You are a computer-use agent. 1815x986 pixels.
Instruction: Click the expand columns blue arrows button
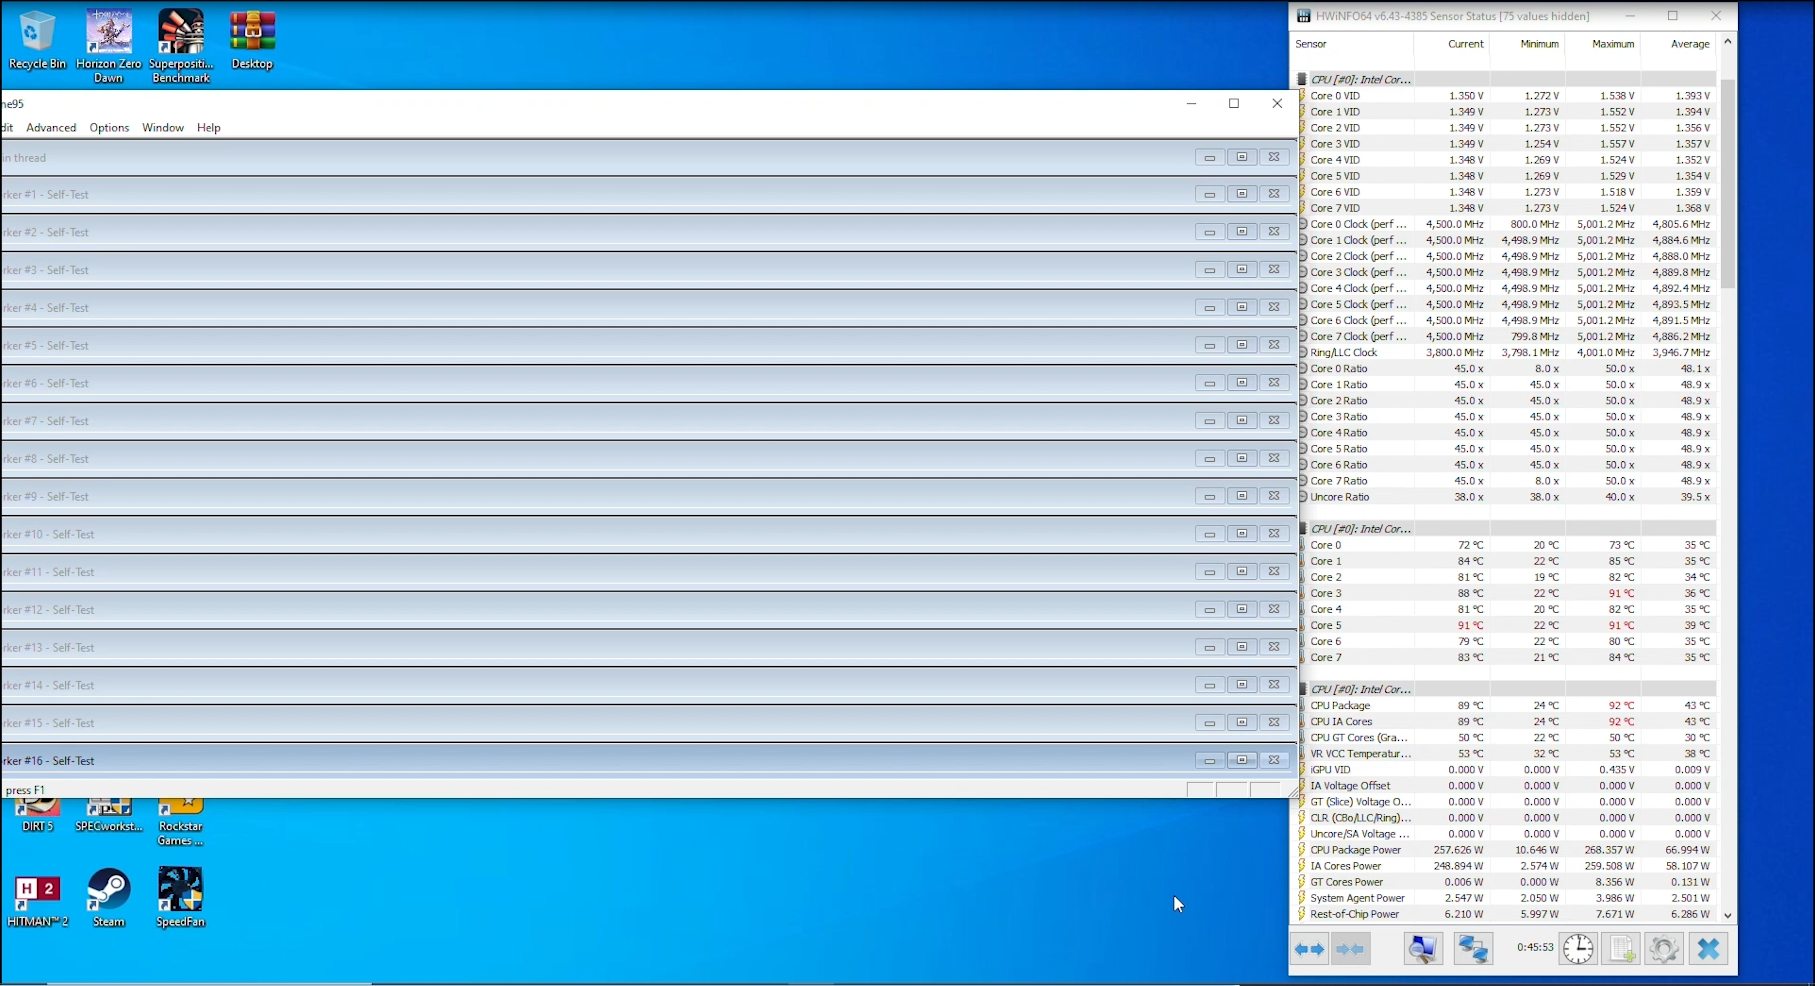point(1309,949)
